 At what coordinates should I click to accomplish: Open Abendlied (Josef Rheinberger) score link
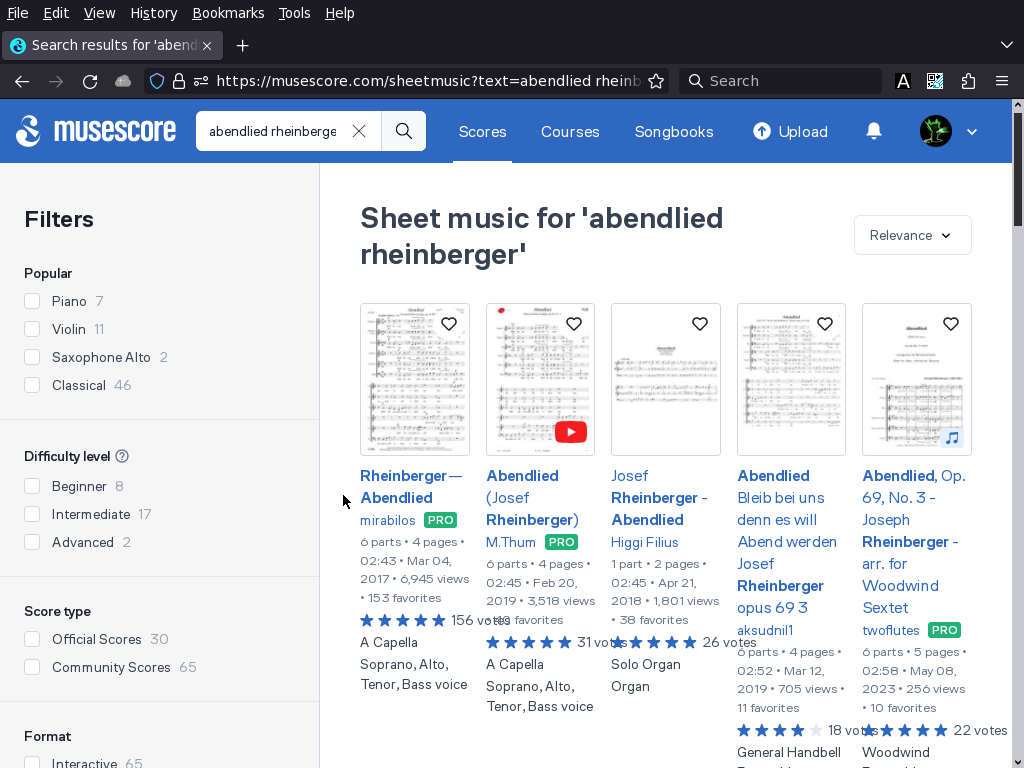click(x=532, y=498)
